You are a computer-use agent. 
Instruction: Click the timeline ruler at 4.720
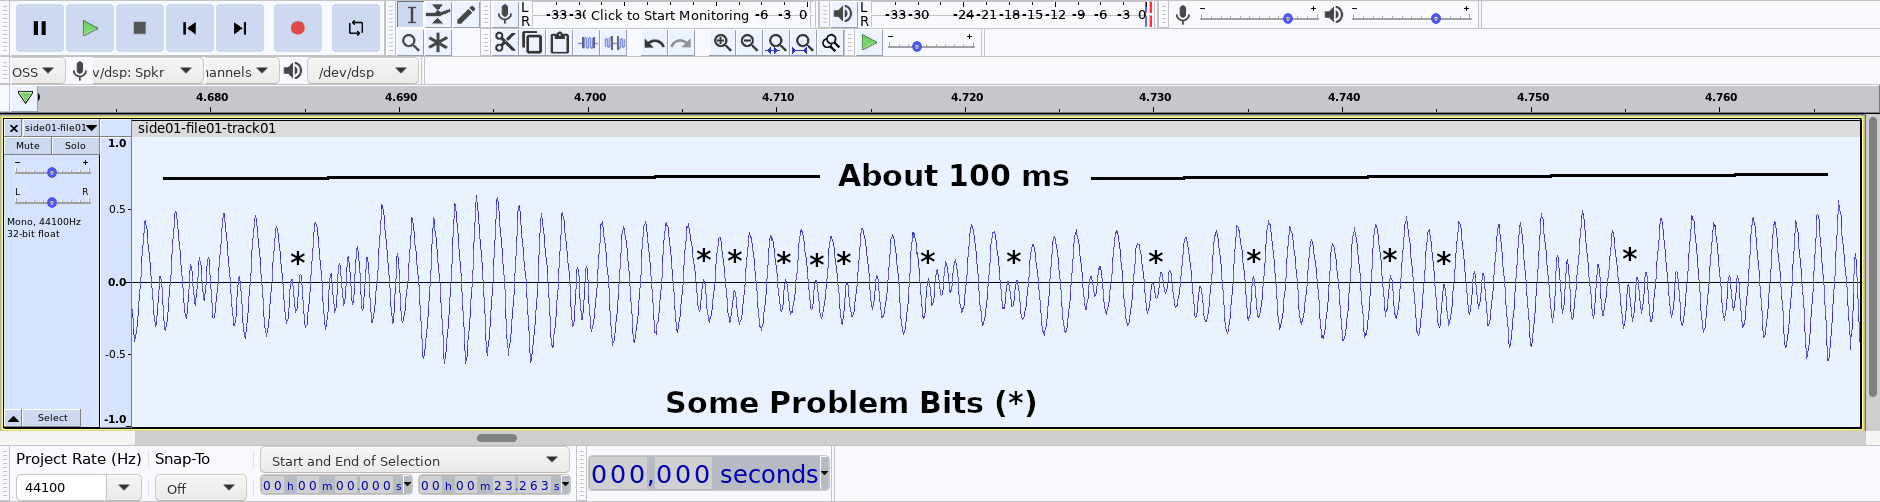[x=967, y=97]
